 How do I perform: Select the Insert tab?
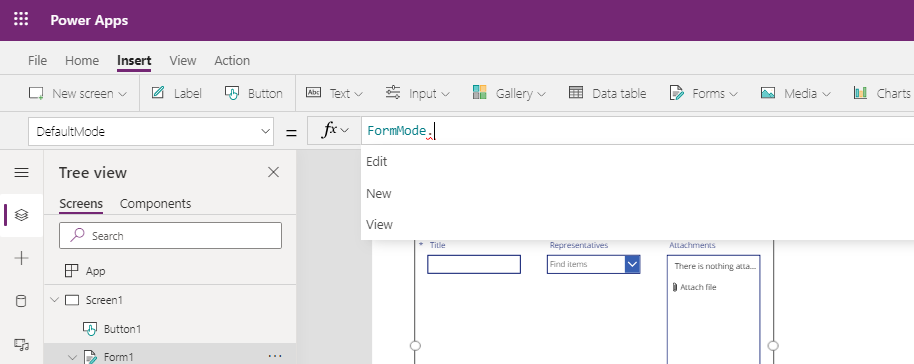pos(134,61)
